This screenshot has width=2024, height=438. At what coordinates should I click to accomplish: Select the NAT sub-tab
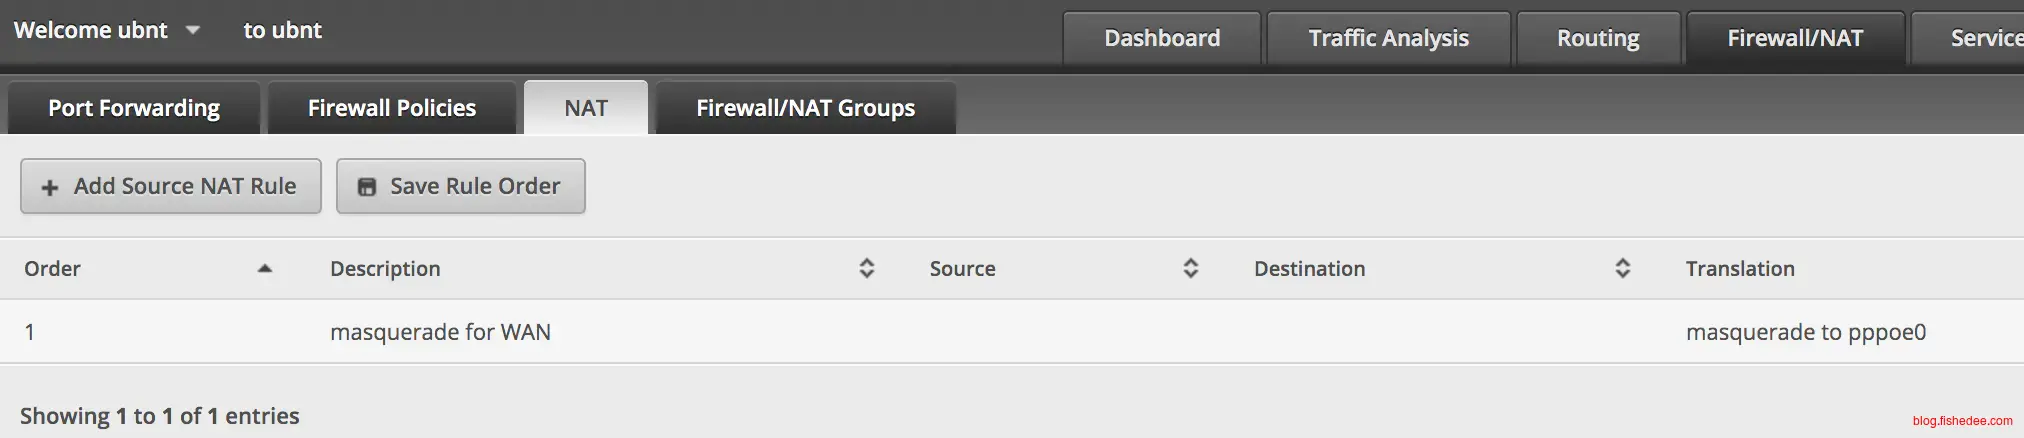tap(586, 108)
